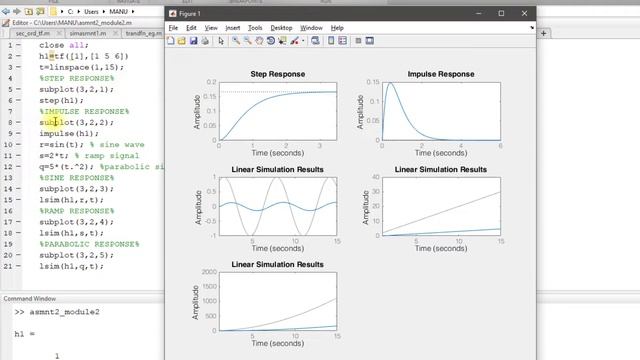Click the Impulse Response plot title

click(x=441, y=74)
